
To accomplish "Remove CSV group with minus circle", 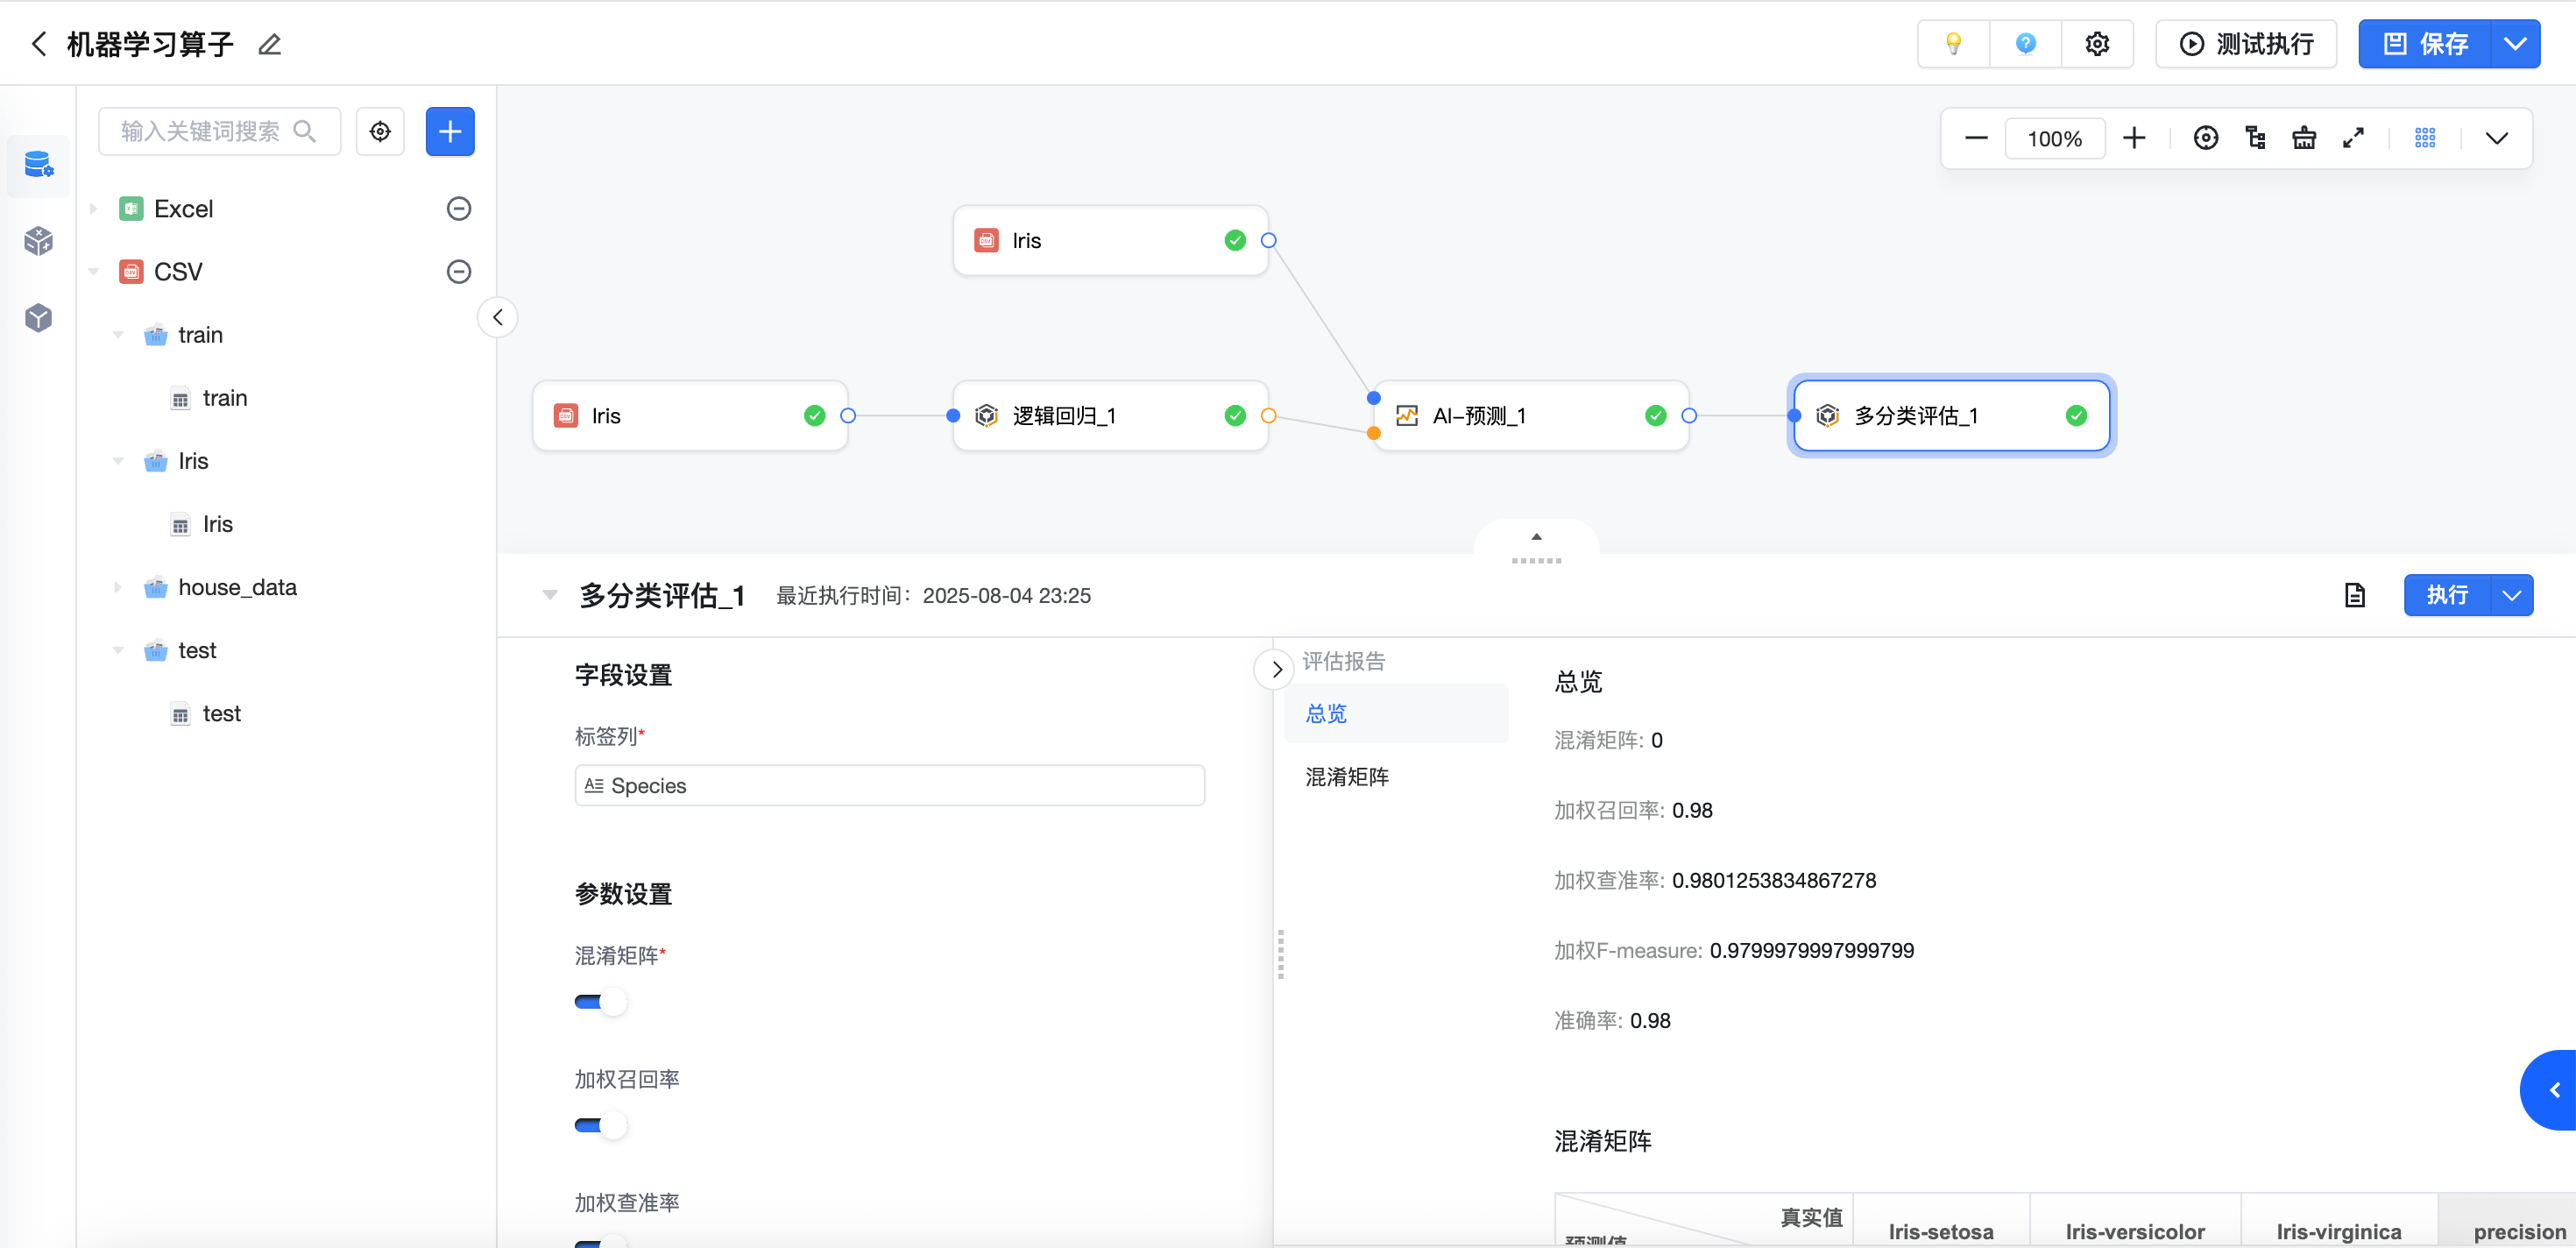I will coord(459,272).
